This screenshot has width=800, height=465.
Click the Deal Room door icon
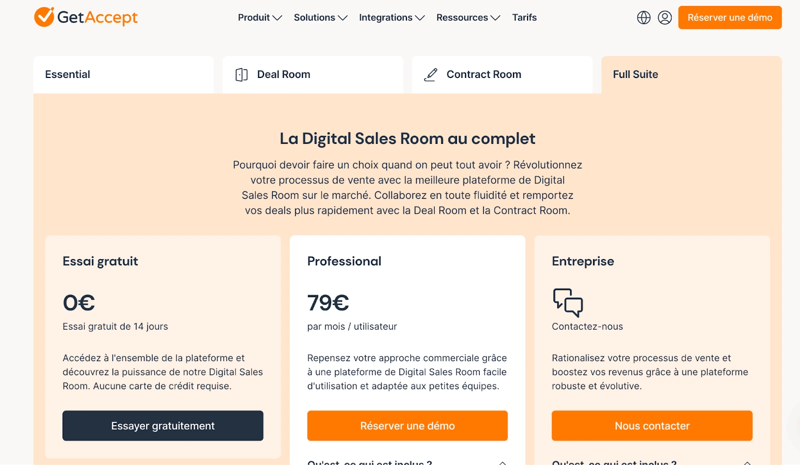click(x=241, y=75)
